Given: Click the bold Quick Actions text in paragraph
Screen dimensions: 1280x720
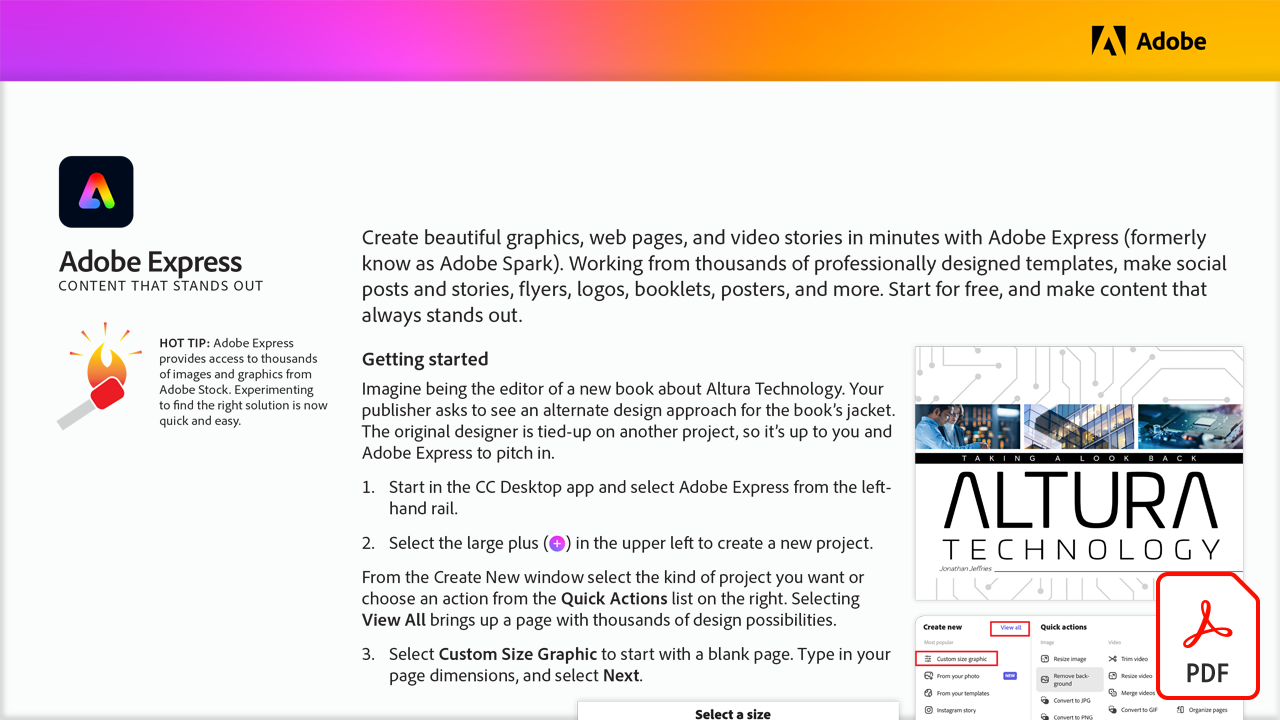Looking at the screenshot, I should tap(614, 599).
